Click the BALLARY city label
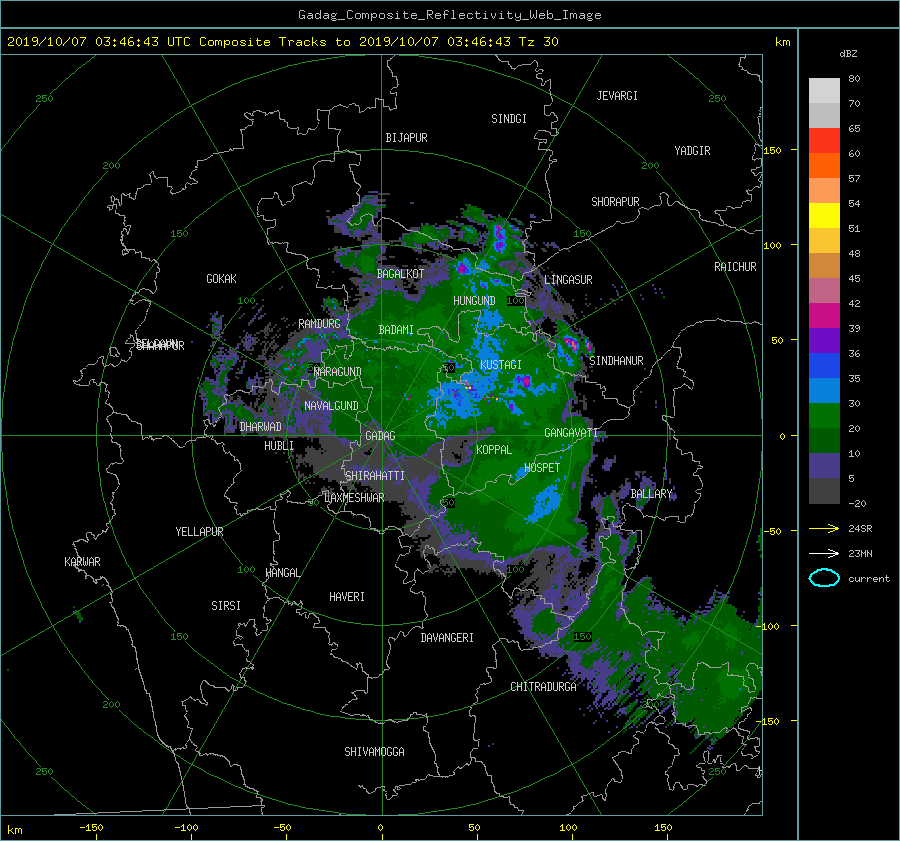 (x=651, y=494)
